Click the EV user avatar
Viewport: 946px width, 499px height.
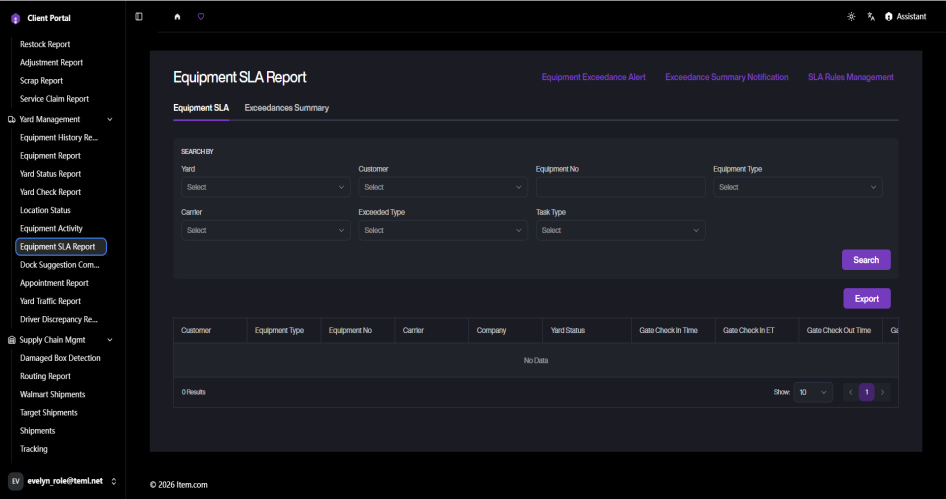pyautogui.click(x=16, y=481)
